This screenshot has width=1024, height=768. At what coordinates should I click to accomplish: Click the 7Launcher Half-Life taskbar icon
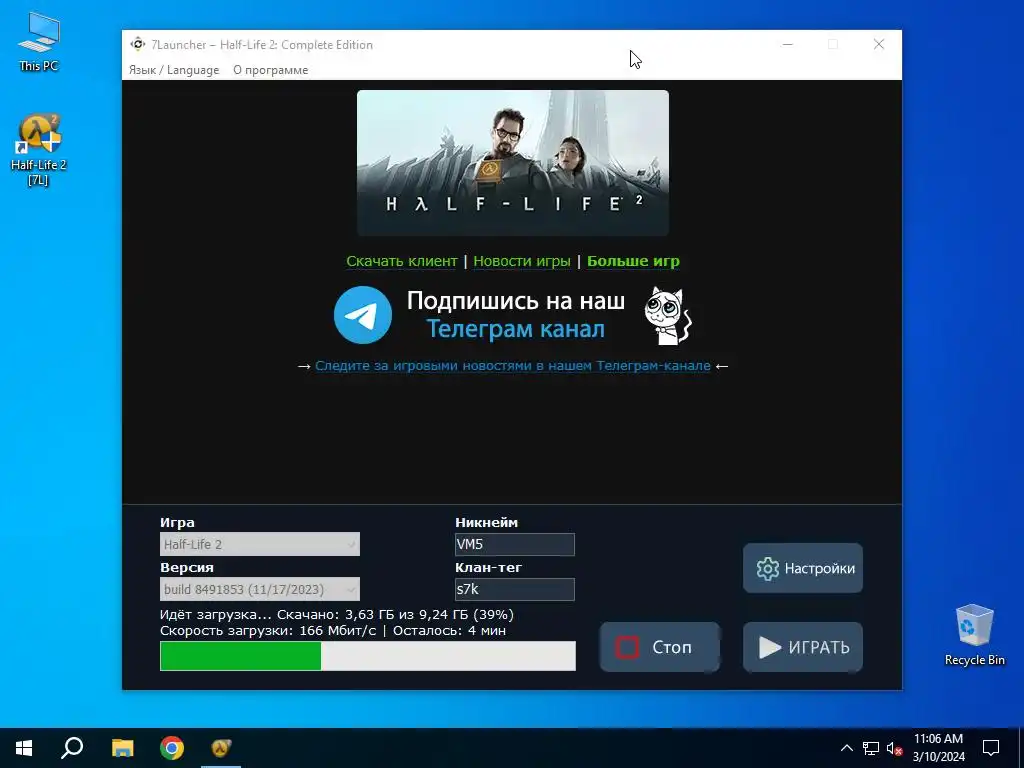pos(221,748)
